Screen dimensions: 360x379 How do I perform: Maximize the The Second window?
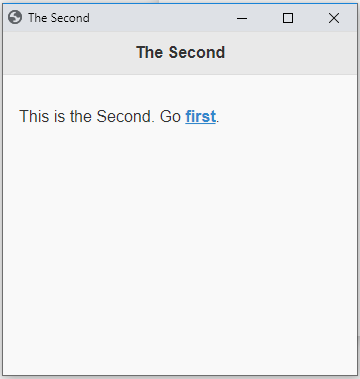tap(288, 18)
